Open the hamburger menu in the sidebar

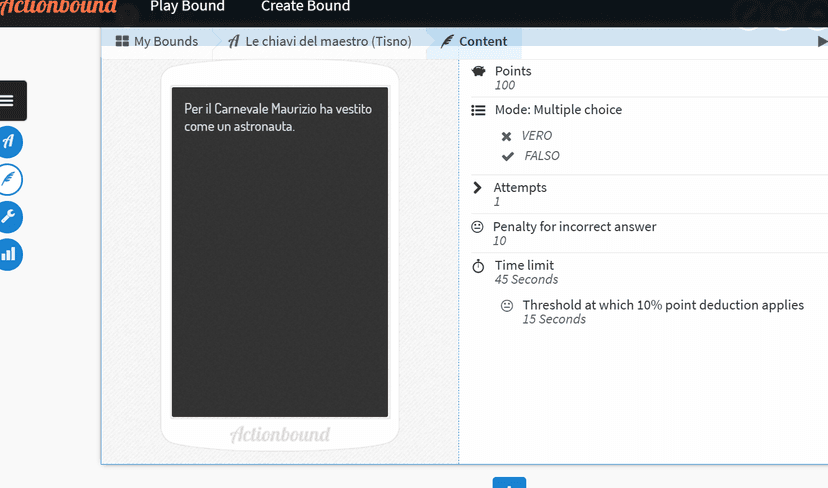[9, 100]
